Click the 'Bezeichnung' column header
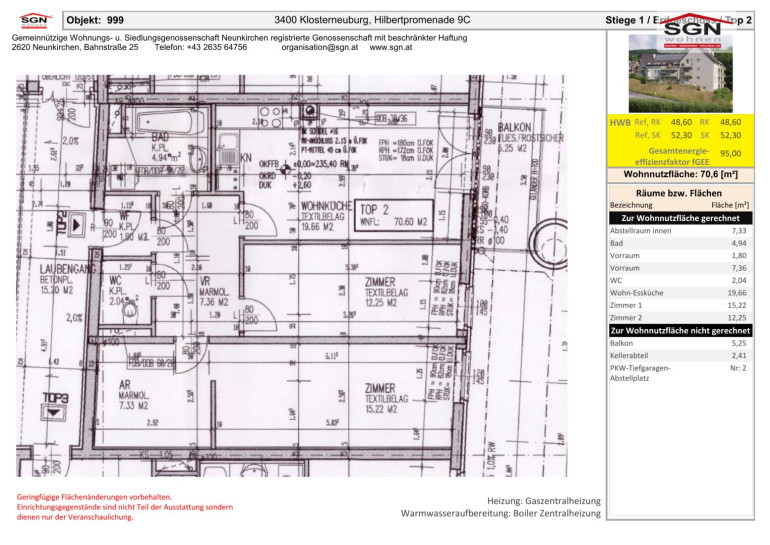 click(631, 205)
